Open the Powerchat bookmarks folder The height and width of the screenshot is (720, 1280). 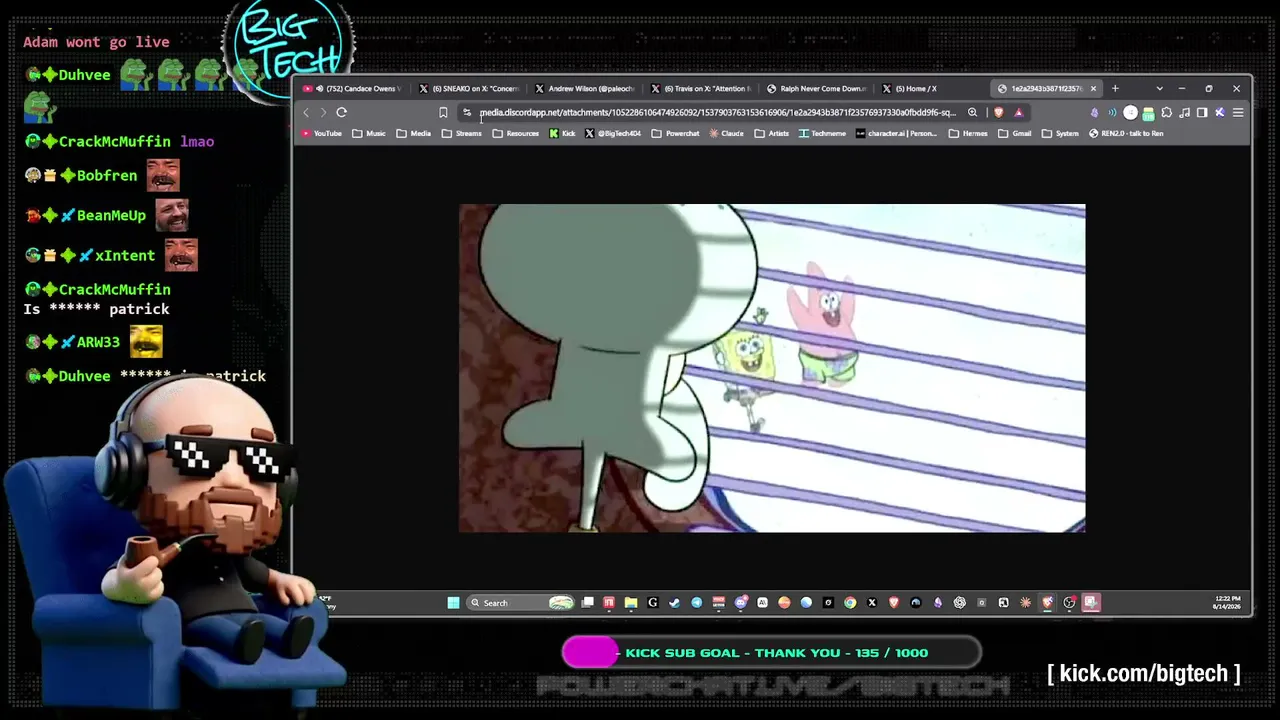pos(676,134)
